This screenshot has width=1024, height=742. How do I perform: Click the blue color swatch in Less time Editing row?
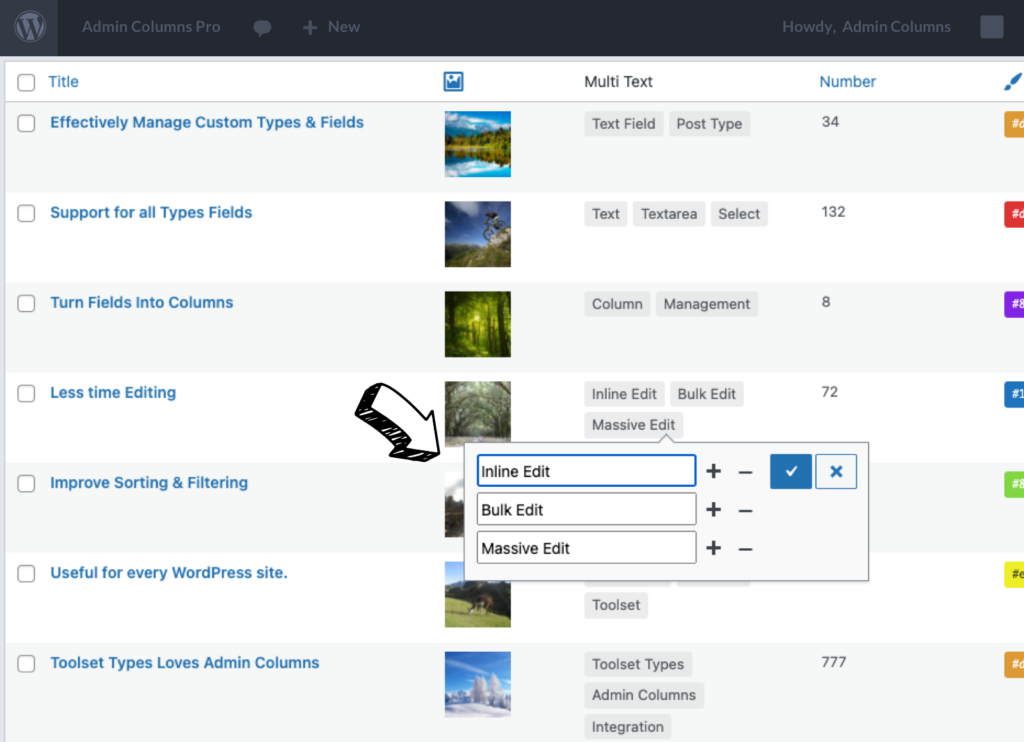[1014, 394]
